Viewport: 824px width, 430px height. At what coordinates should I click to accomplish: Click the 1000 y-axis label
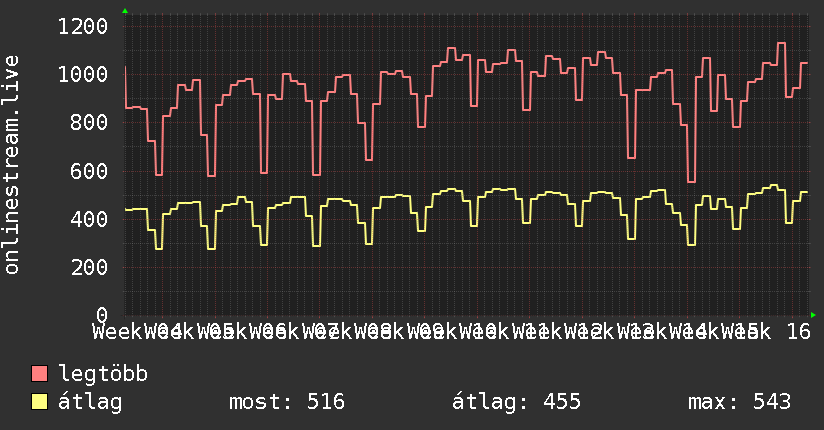coord(83,74)
